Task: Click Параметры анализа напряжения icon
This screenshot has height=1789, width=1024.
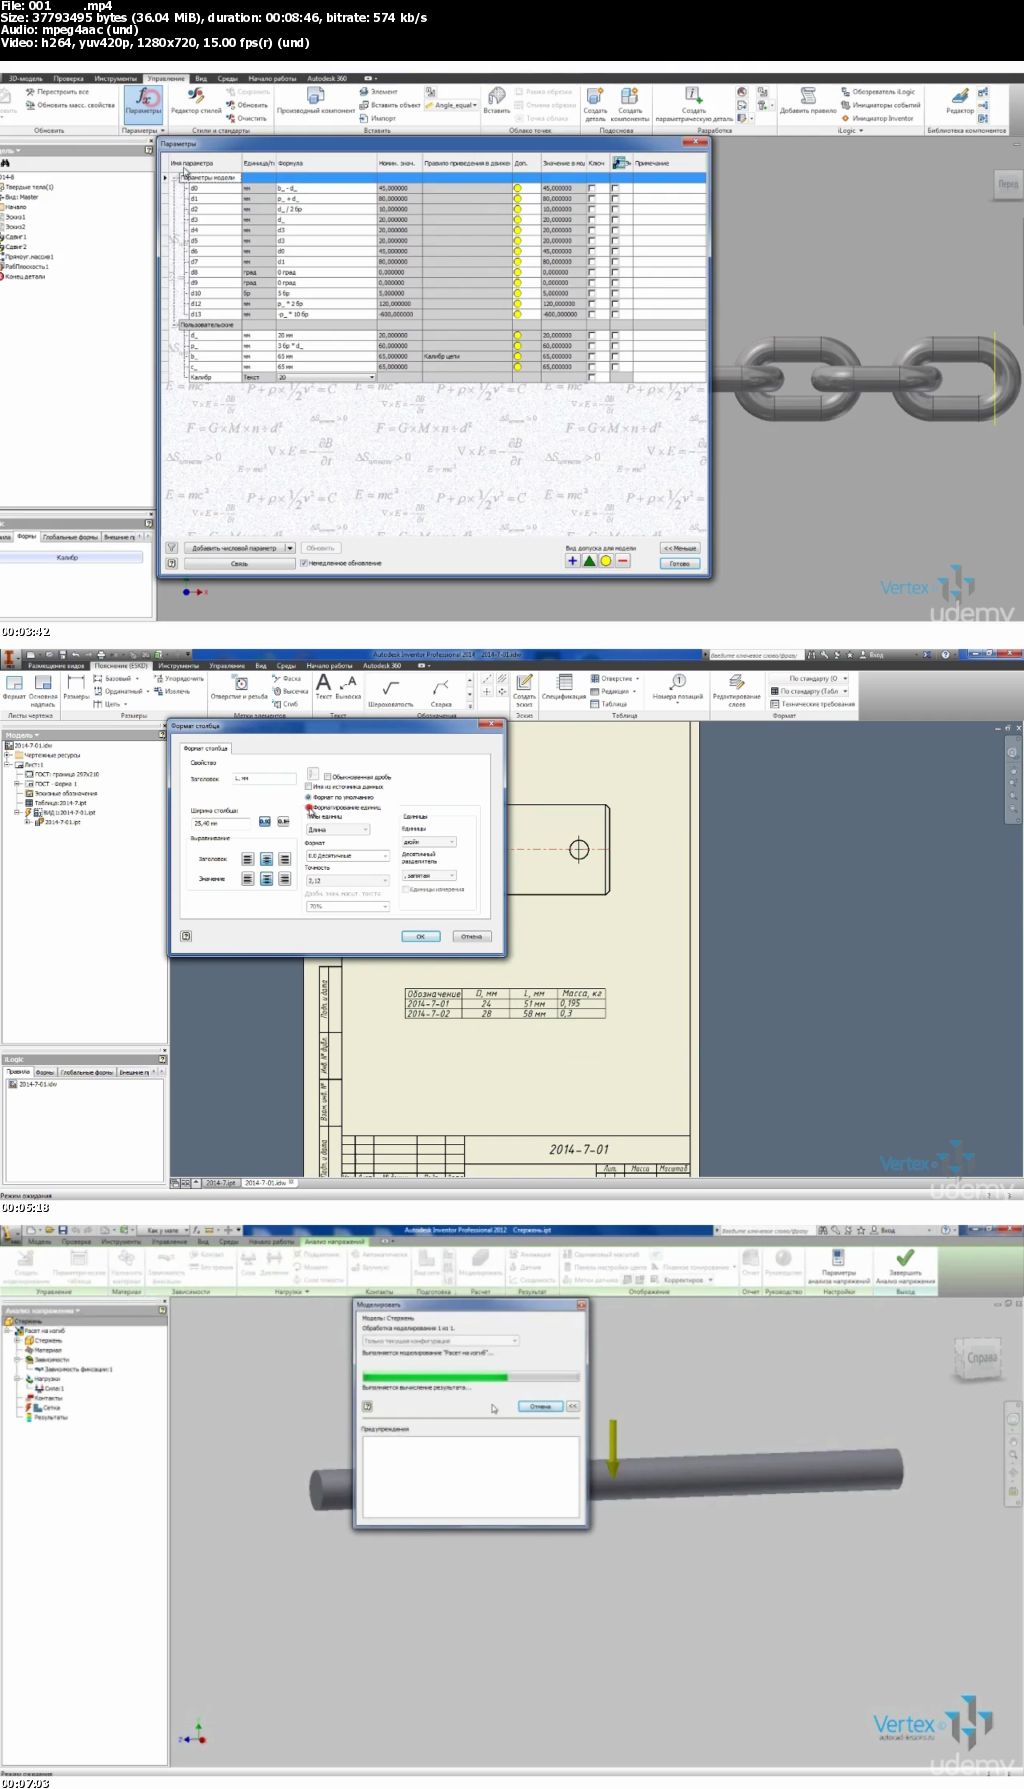Action: tap(838, 1265)
